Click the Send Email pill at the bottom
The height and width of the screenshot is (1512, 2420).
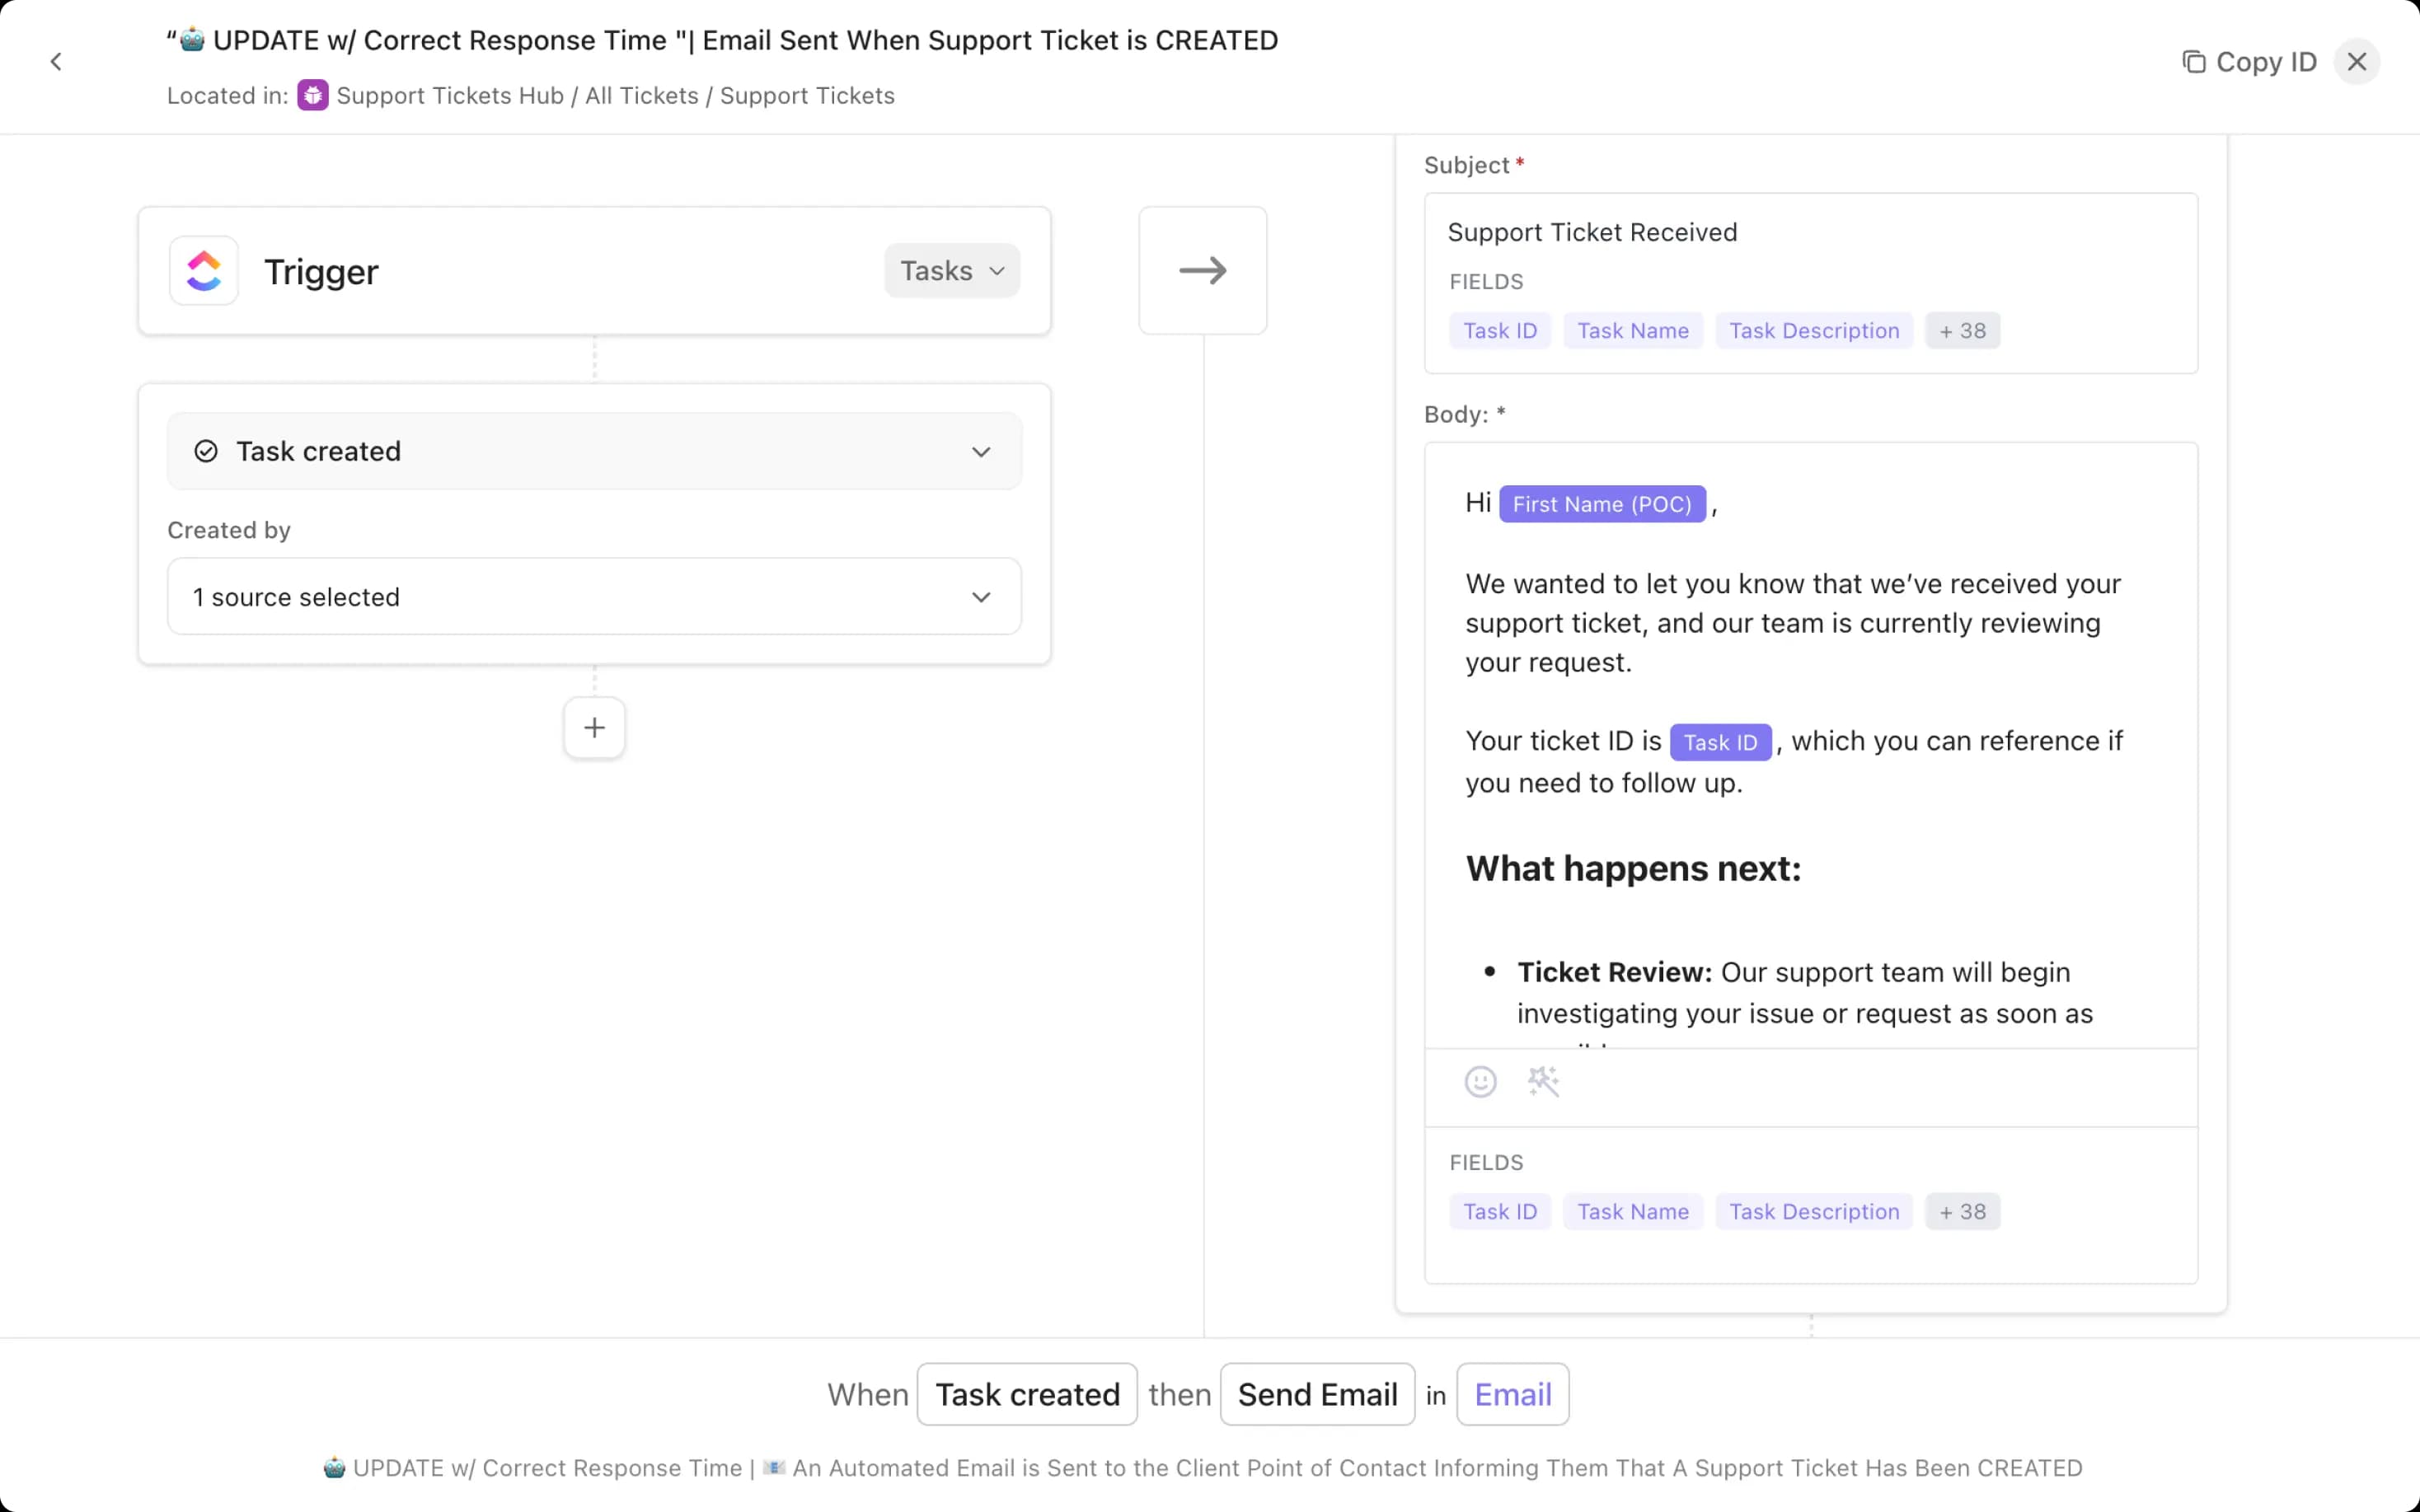click(1316, 1394)
